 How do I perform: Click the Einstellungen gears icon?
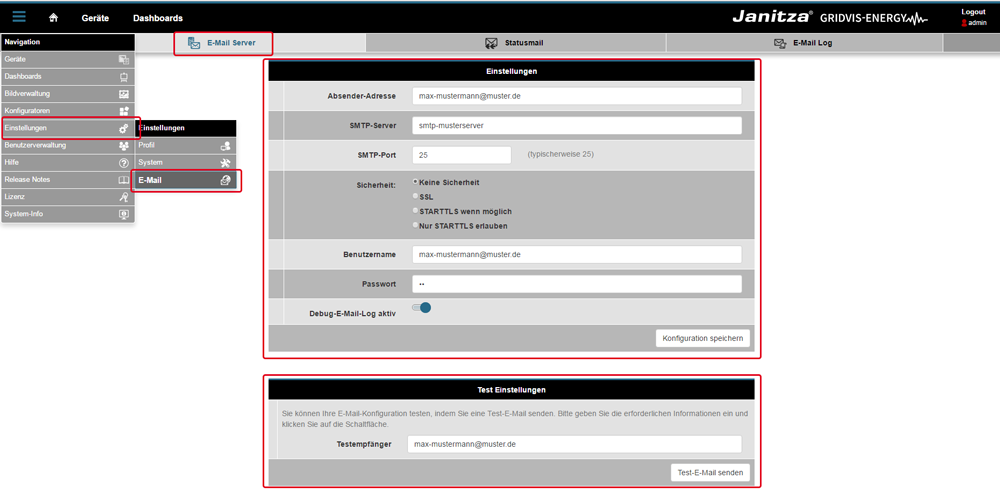[x=124, y=128]
